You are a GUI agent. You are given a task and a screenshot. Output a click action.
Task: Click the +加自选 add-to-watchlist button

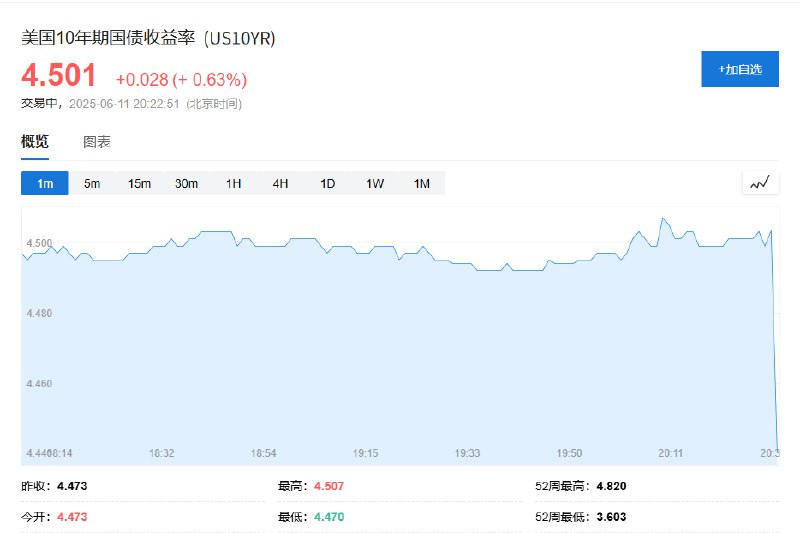tap(740, 69)
